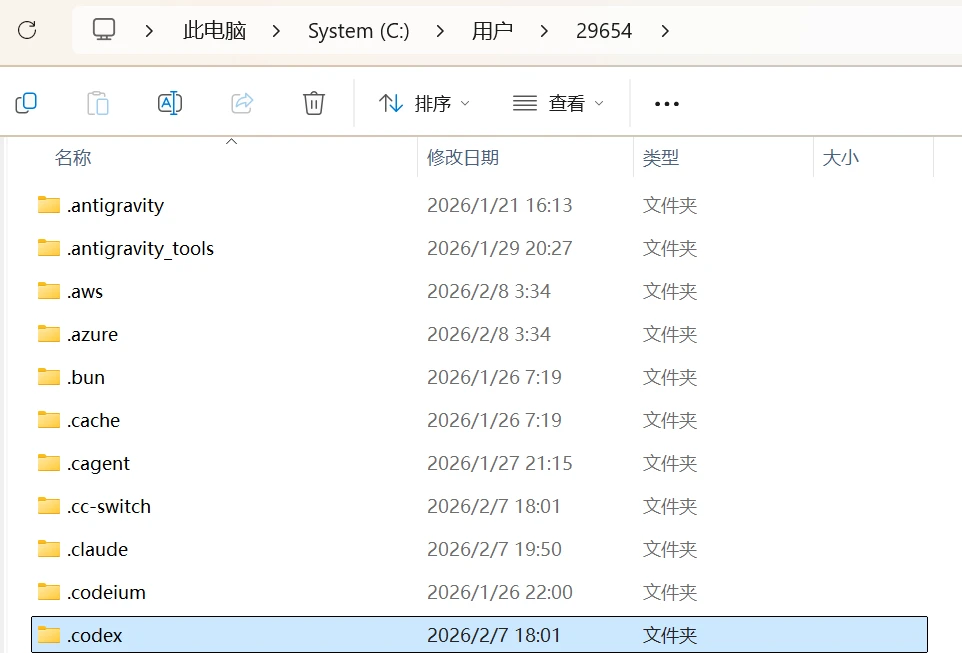This screenshot has width=962, height=653.
Task: Open the three-dots more options menu
Action: 666,103
